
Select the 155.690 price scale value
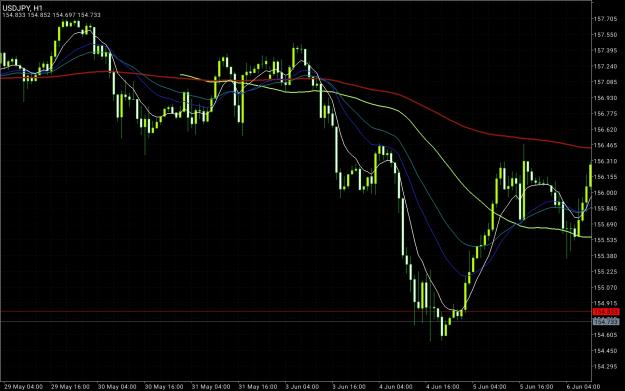pos(605,224)
